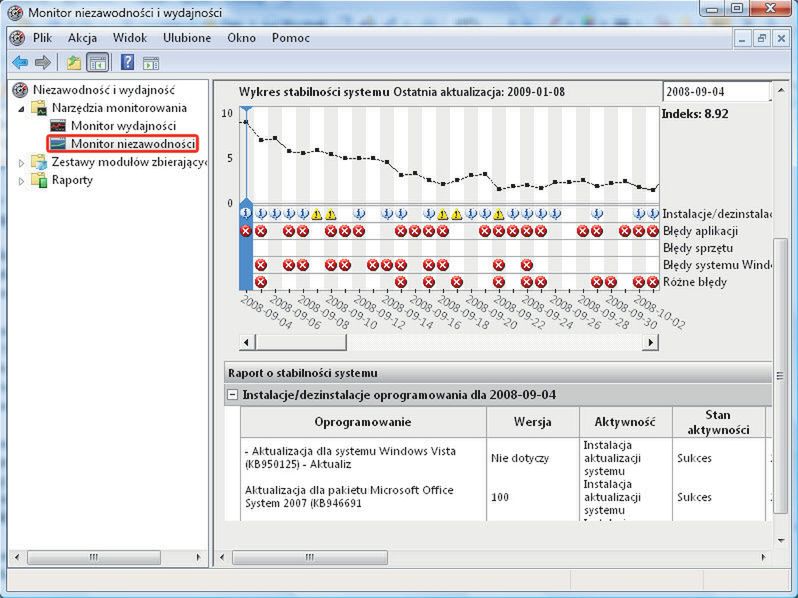Viewport: 798px width, 598px height.
Task: Click the app icon left of Plik menu
Action: pyautogui.click(x=17, y=38)
